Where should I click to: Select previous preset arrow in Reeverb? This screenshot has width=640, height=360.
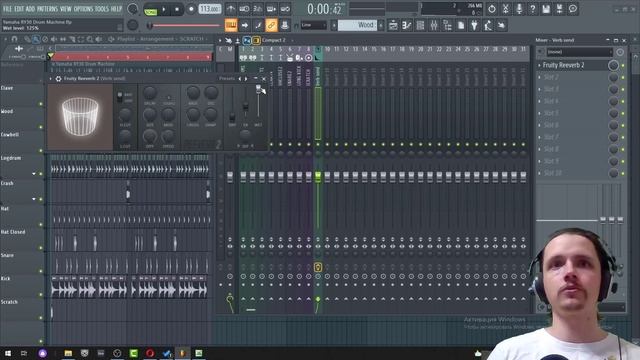(240, 78)
